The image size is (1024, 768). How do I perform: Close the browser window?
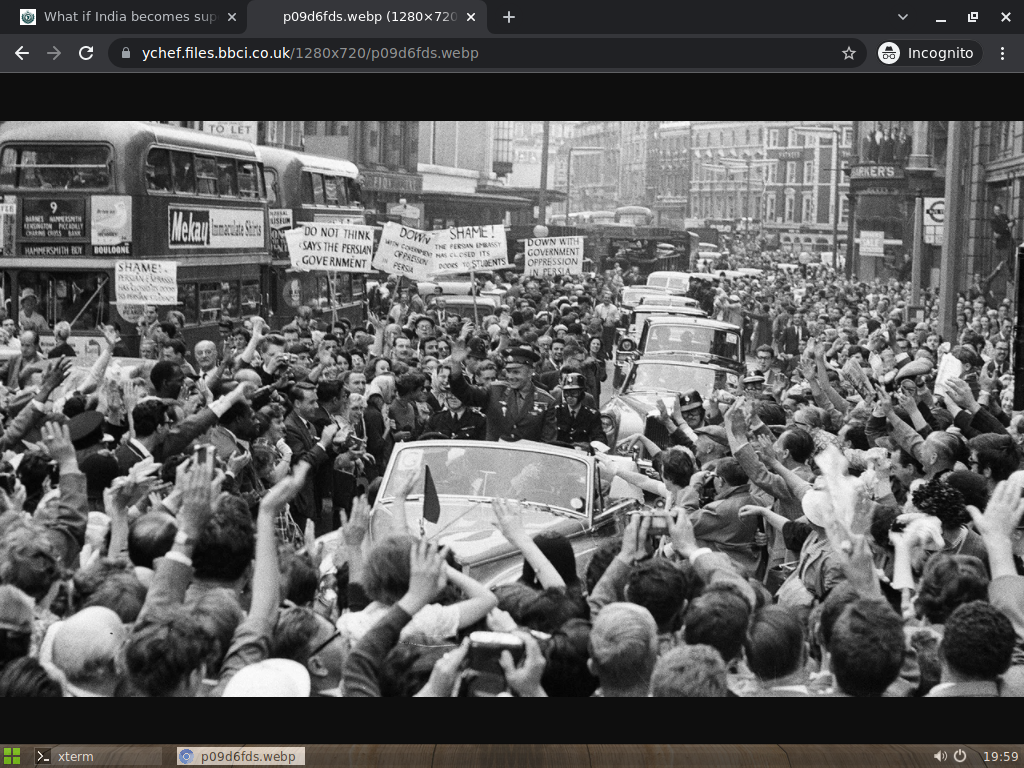click(1006, 17)
